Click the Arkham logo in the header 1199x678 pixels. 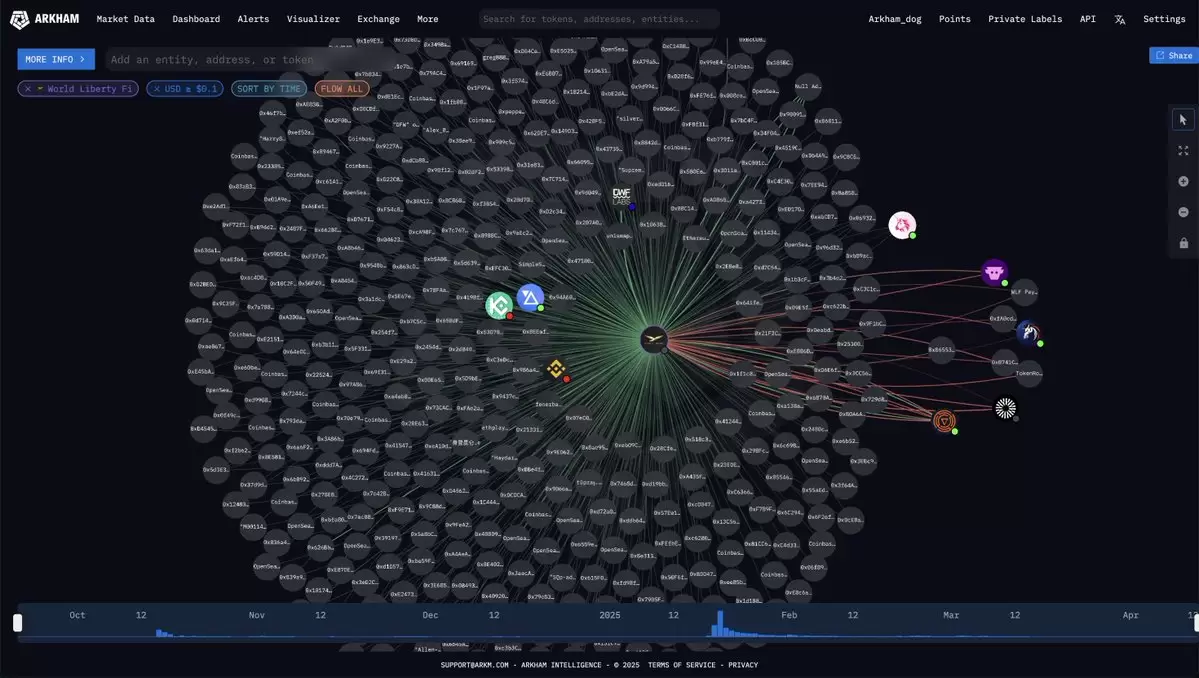44,19
